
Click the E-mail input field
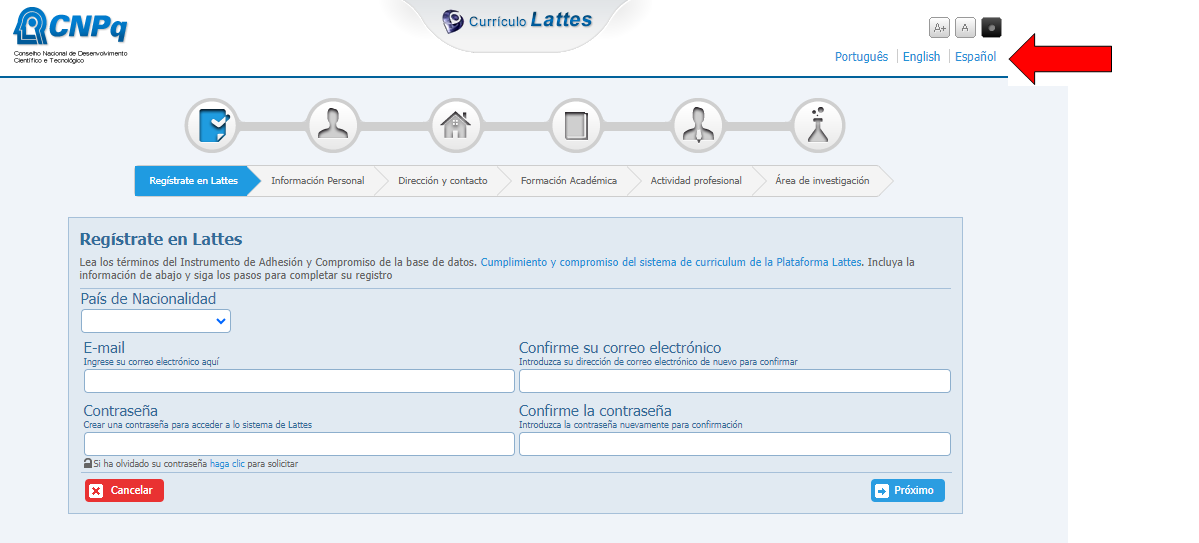pyautogui.click(x=299, y=381)
